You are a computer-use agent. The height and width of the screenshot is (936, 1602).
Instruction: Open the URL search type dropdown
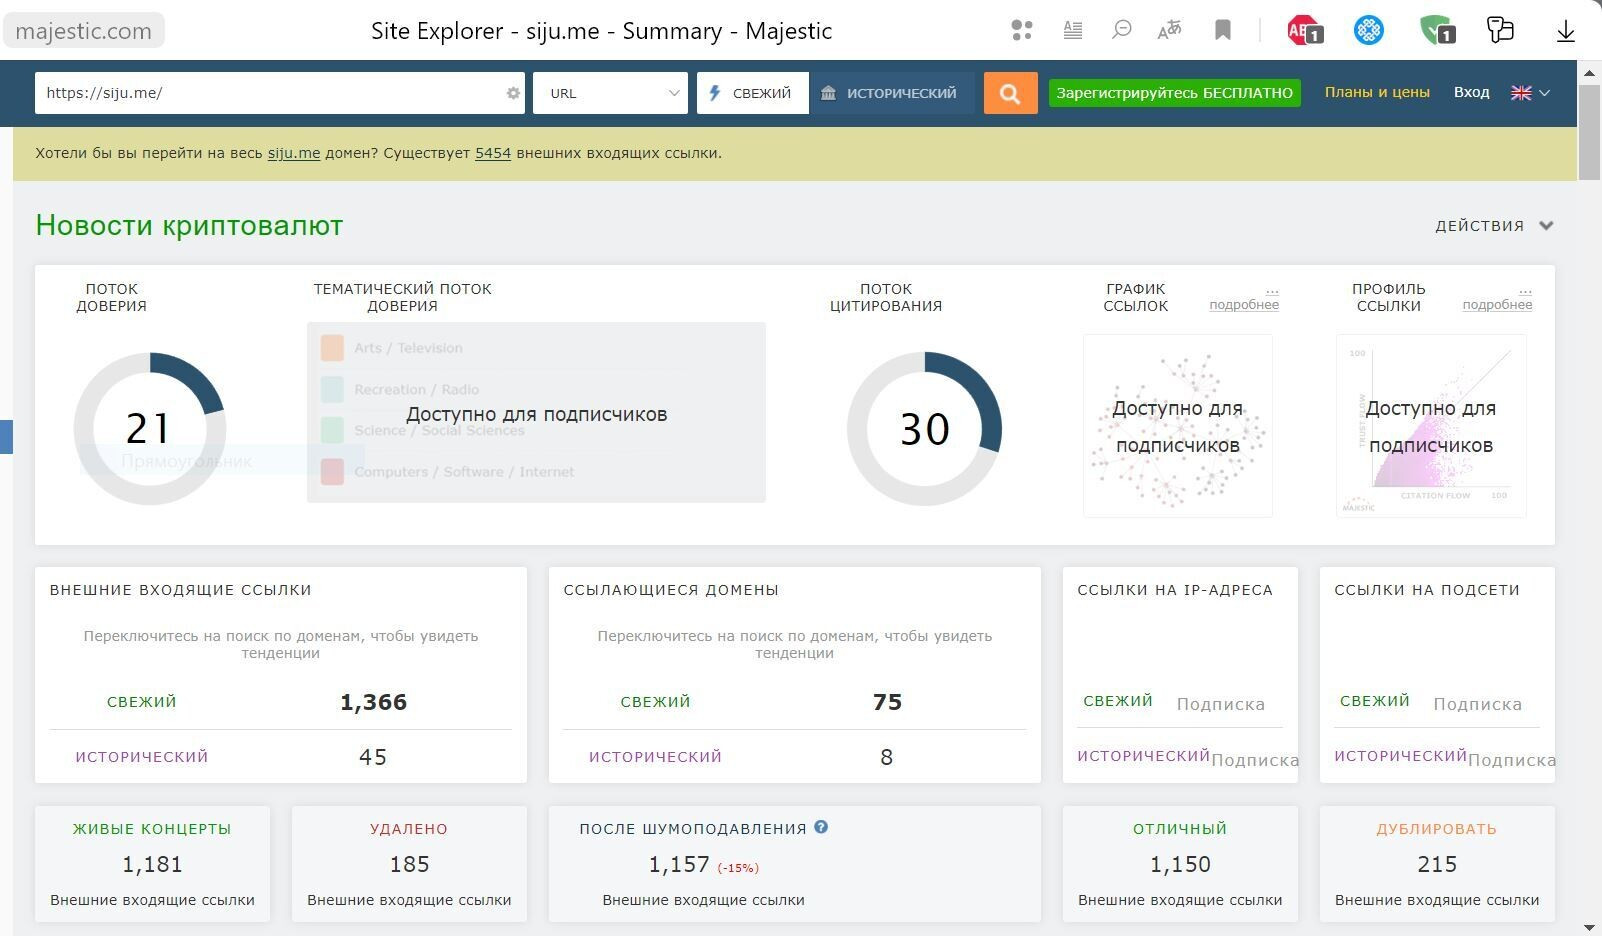[x=610, y=93]
